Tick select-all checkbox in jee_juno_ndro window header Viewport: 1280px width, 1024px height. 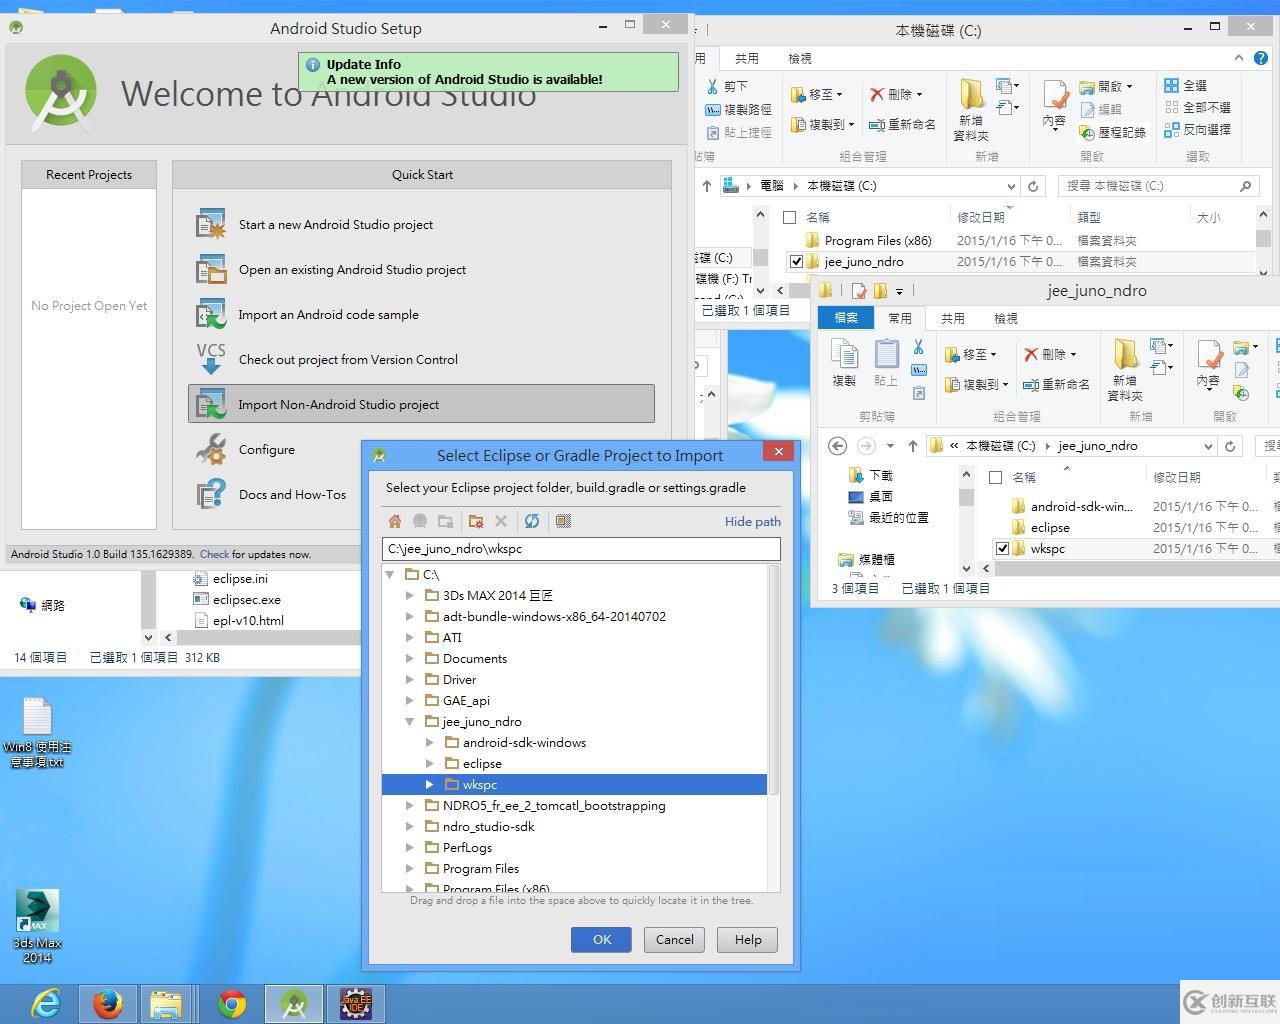click(x=995, y=478)
